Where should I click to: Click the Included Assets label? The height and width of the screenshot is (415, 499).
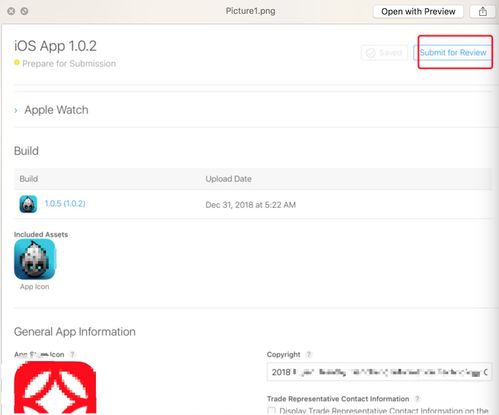41,235
